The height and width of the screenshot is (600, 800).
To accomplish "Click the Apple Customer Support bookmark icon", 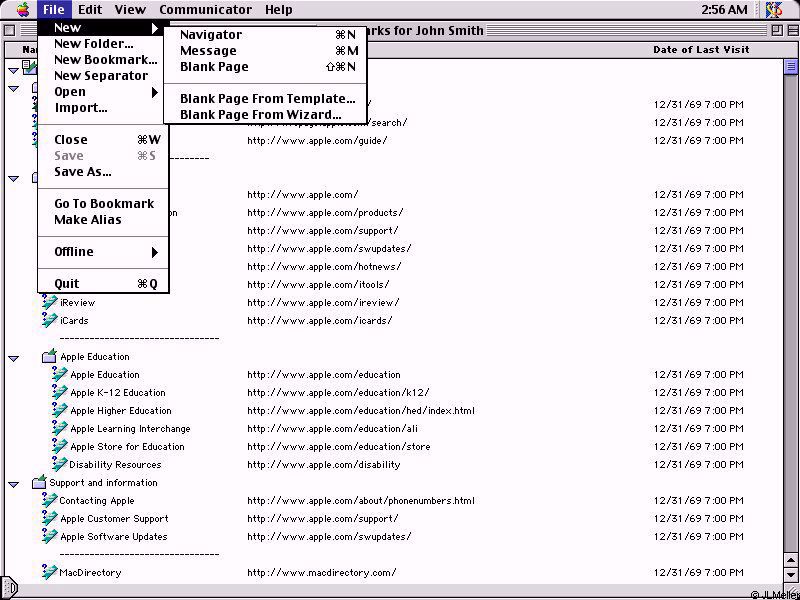I will point(49,518).
